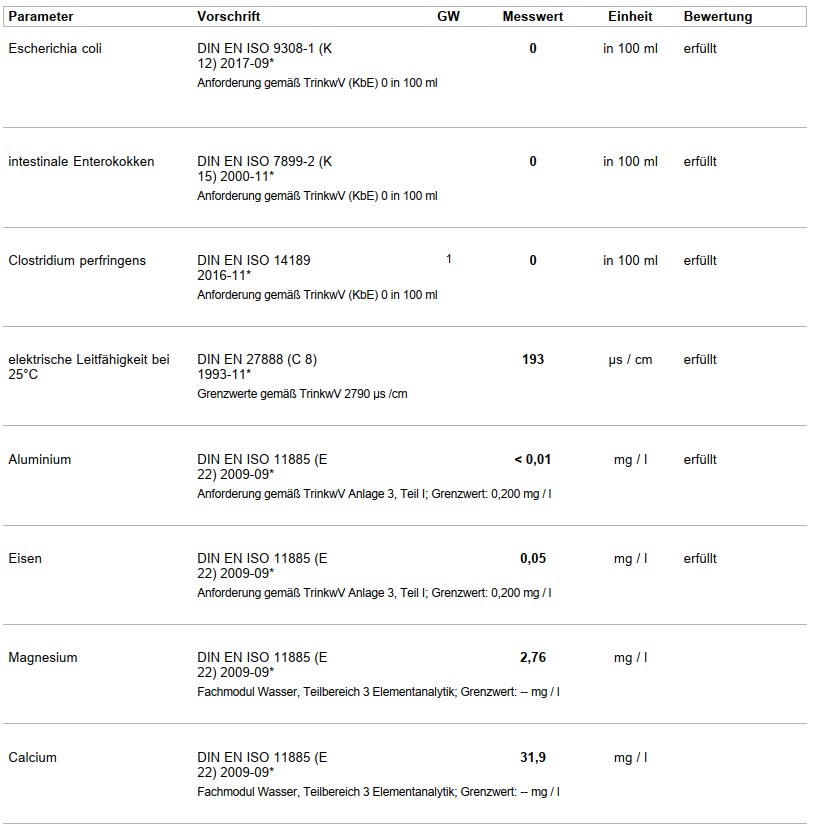The image size is (816, 830).
Task: Click the Einheit column header
Action: pyautogui.click(x=630, y=17)
